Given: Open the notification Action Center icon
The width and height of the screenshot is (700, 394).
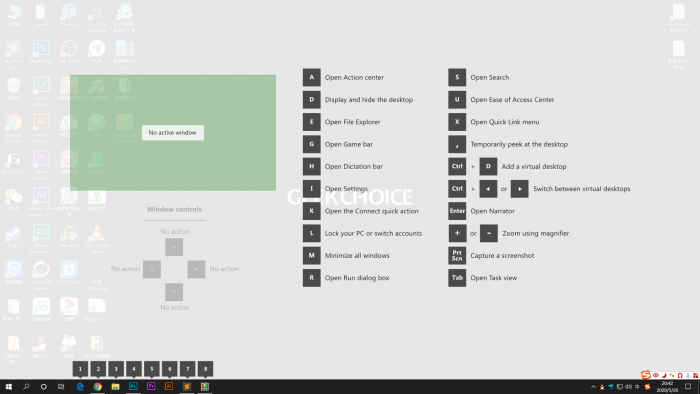Looking at the screenshot, I should pos(688,387).
